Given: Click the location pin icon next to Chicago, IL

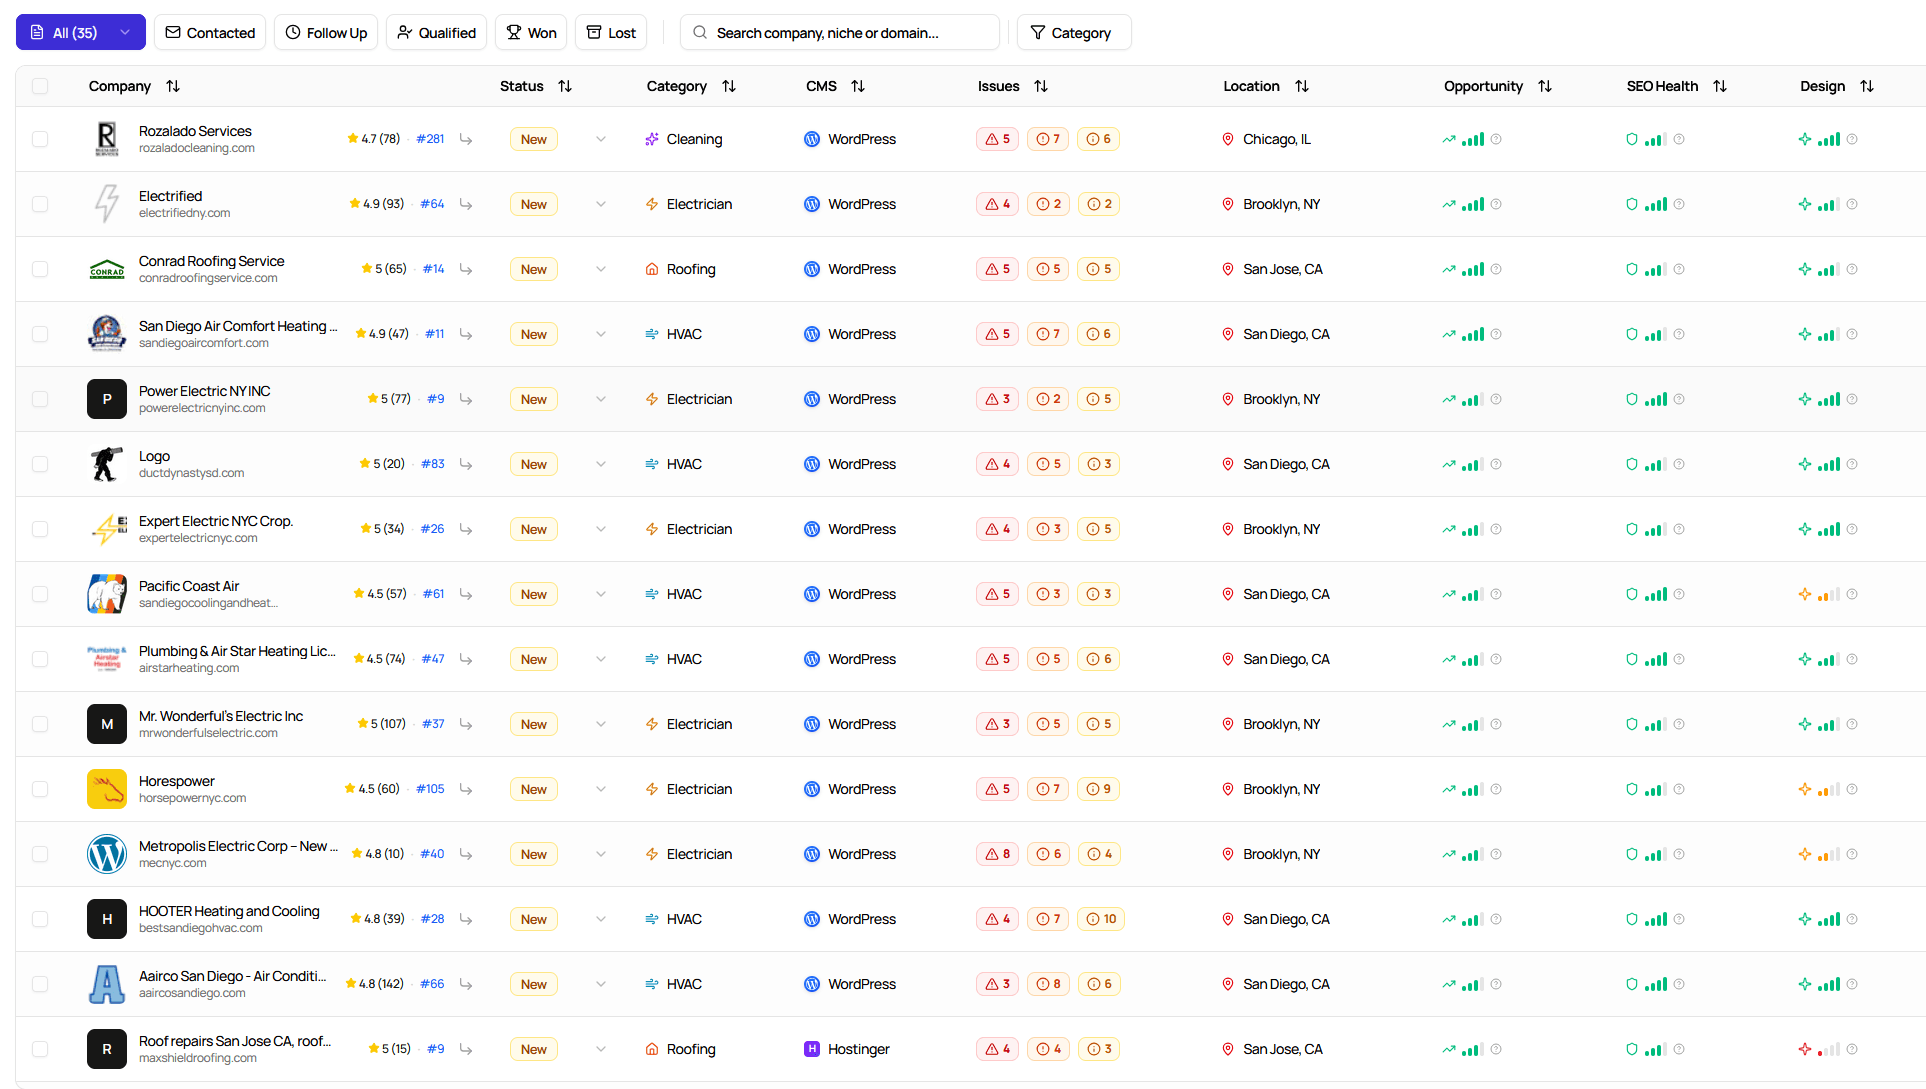Looking at the screenshot, I should click(x=1228, y=139).
